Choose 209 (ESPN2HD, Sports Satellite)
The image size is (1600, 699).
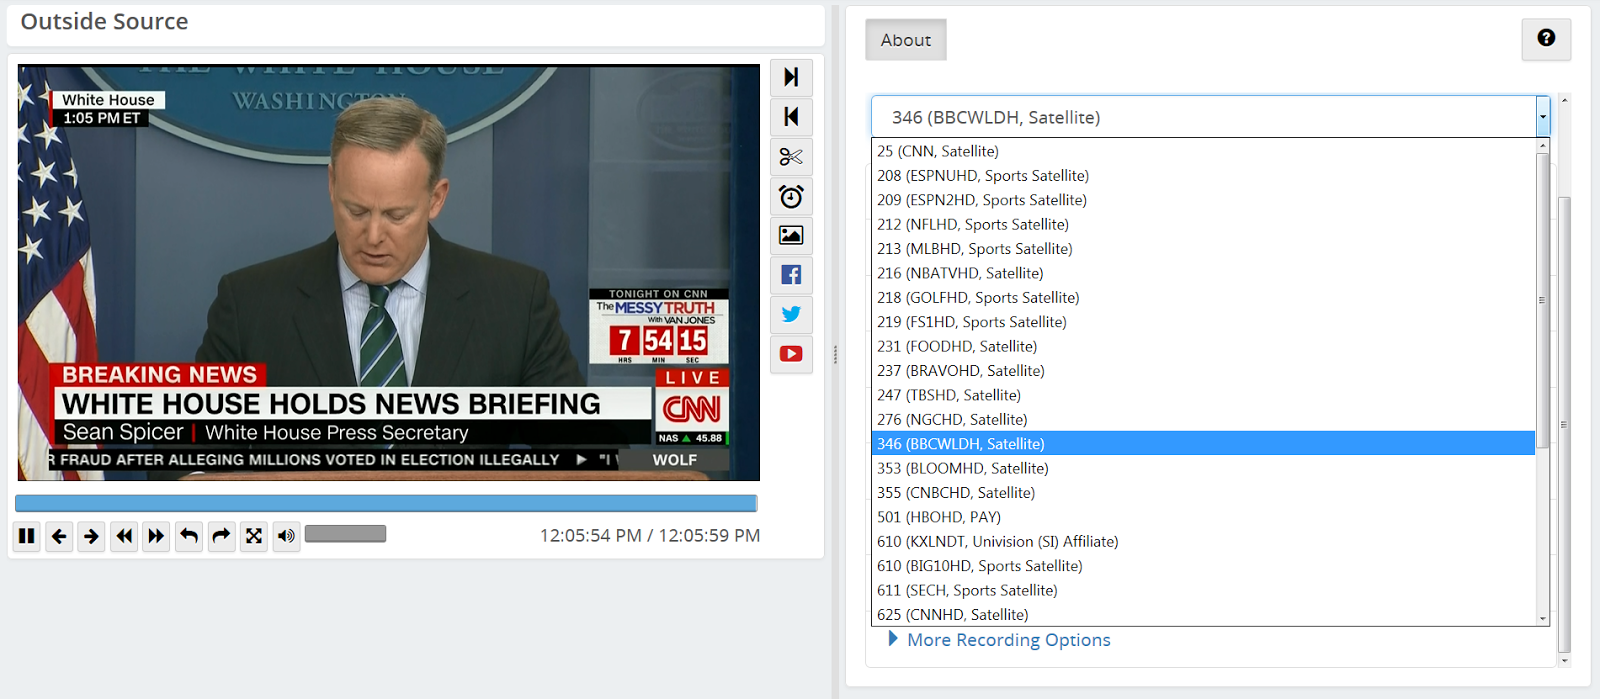click(x=1203, y=200)
